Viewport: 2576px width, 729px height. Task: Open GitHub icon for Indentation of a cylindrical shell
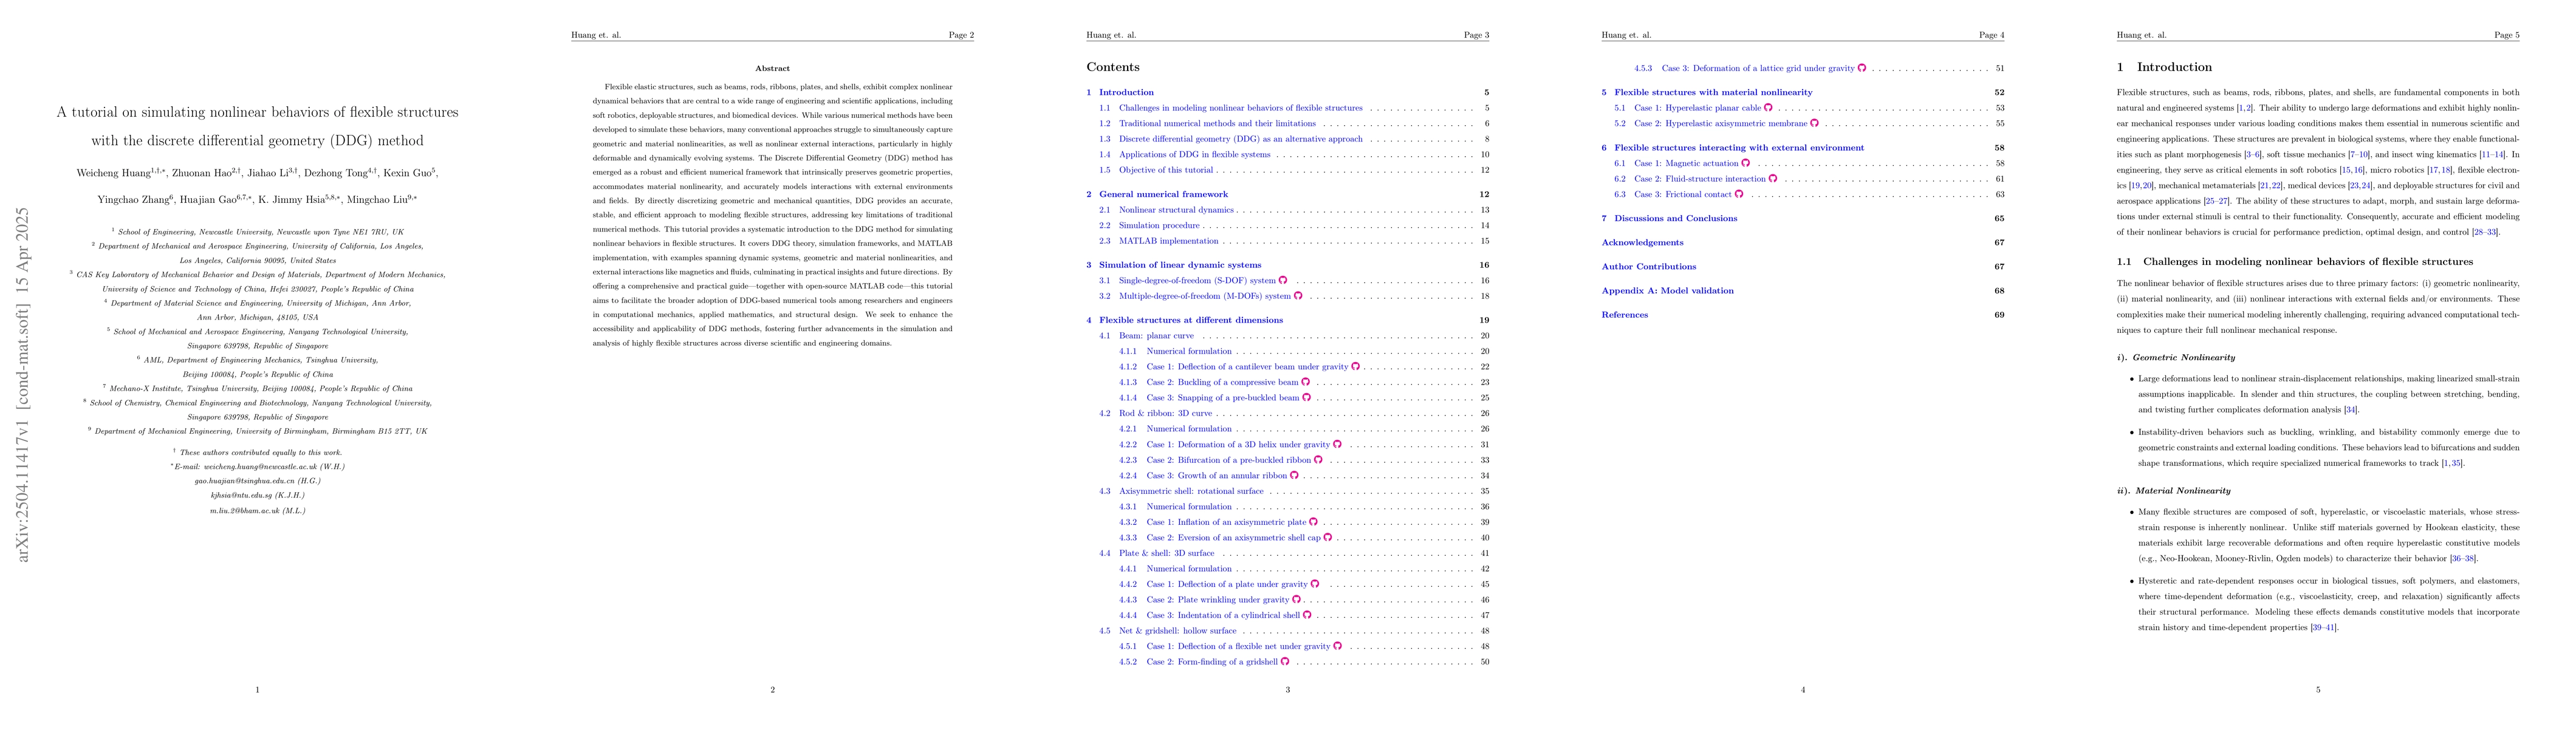pyautogui.click(x=1308, y=615)
